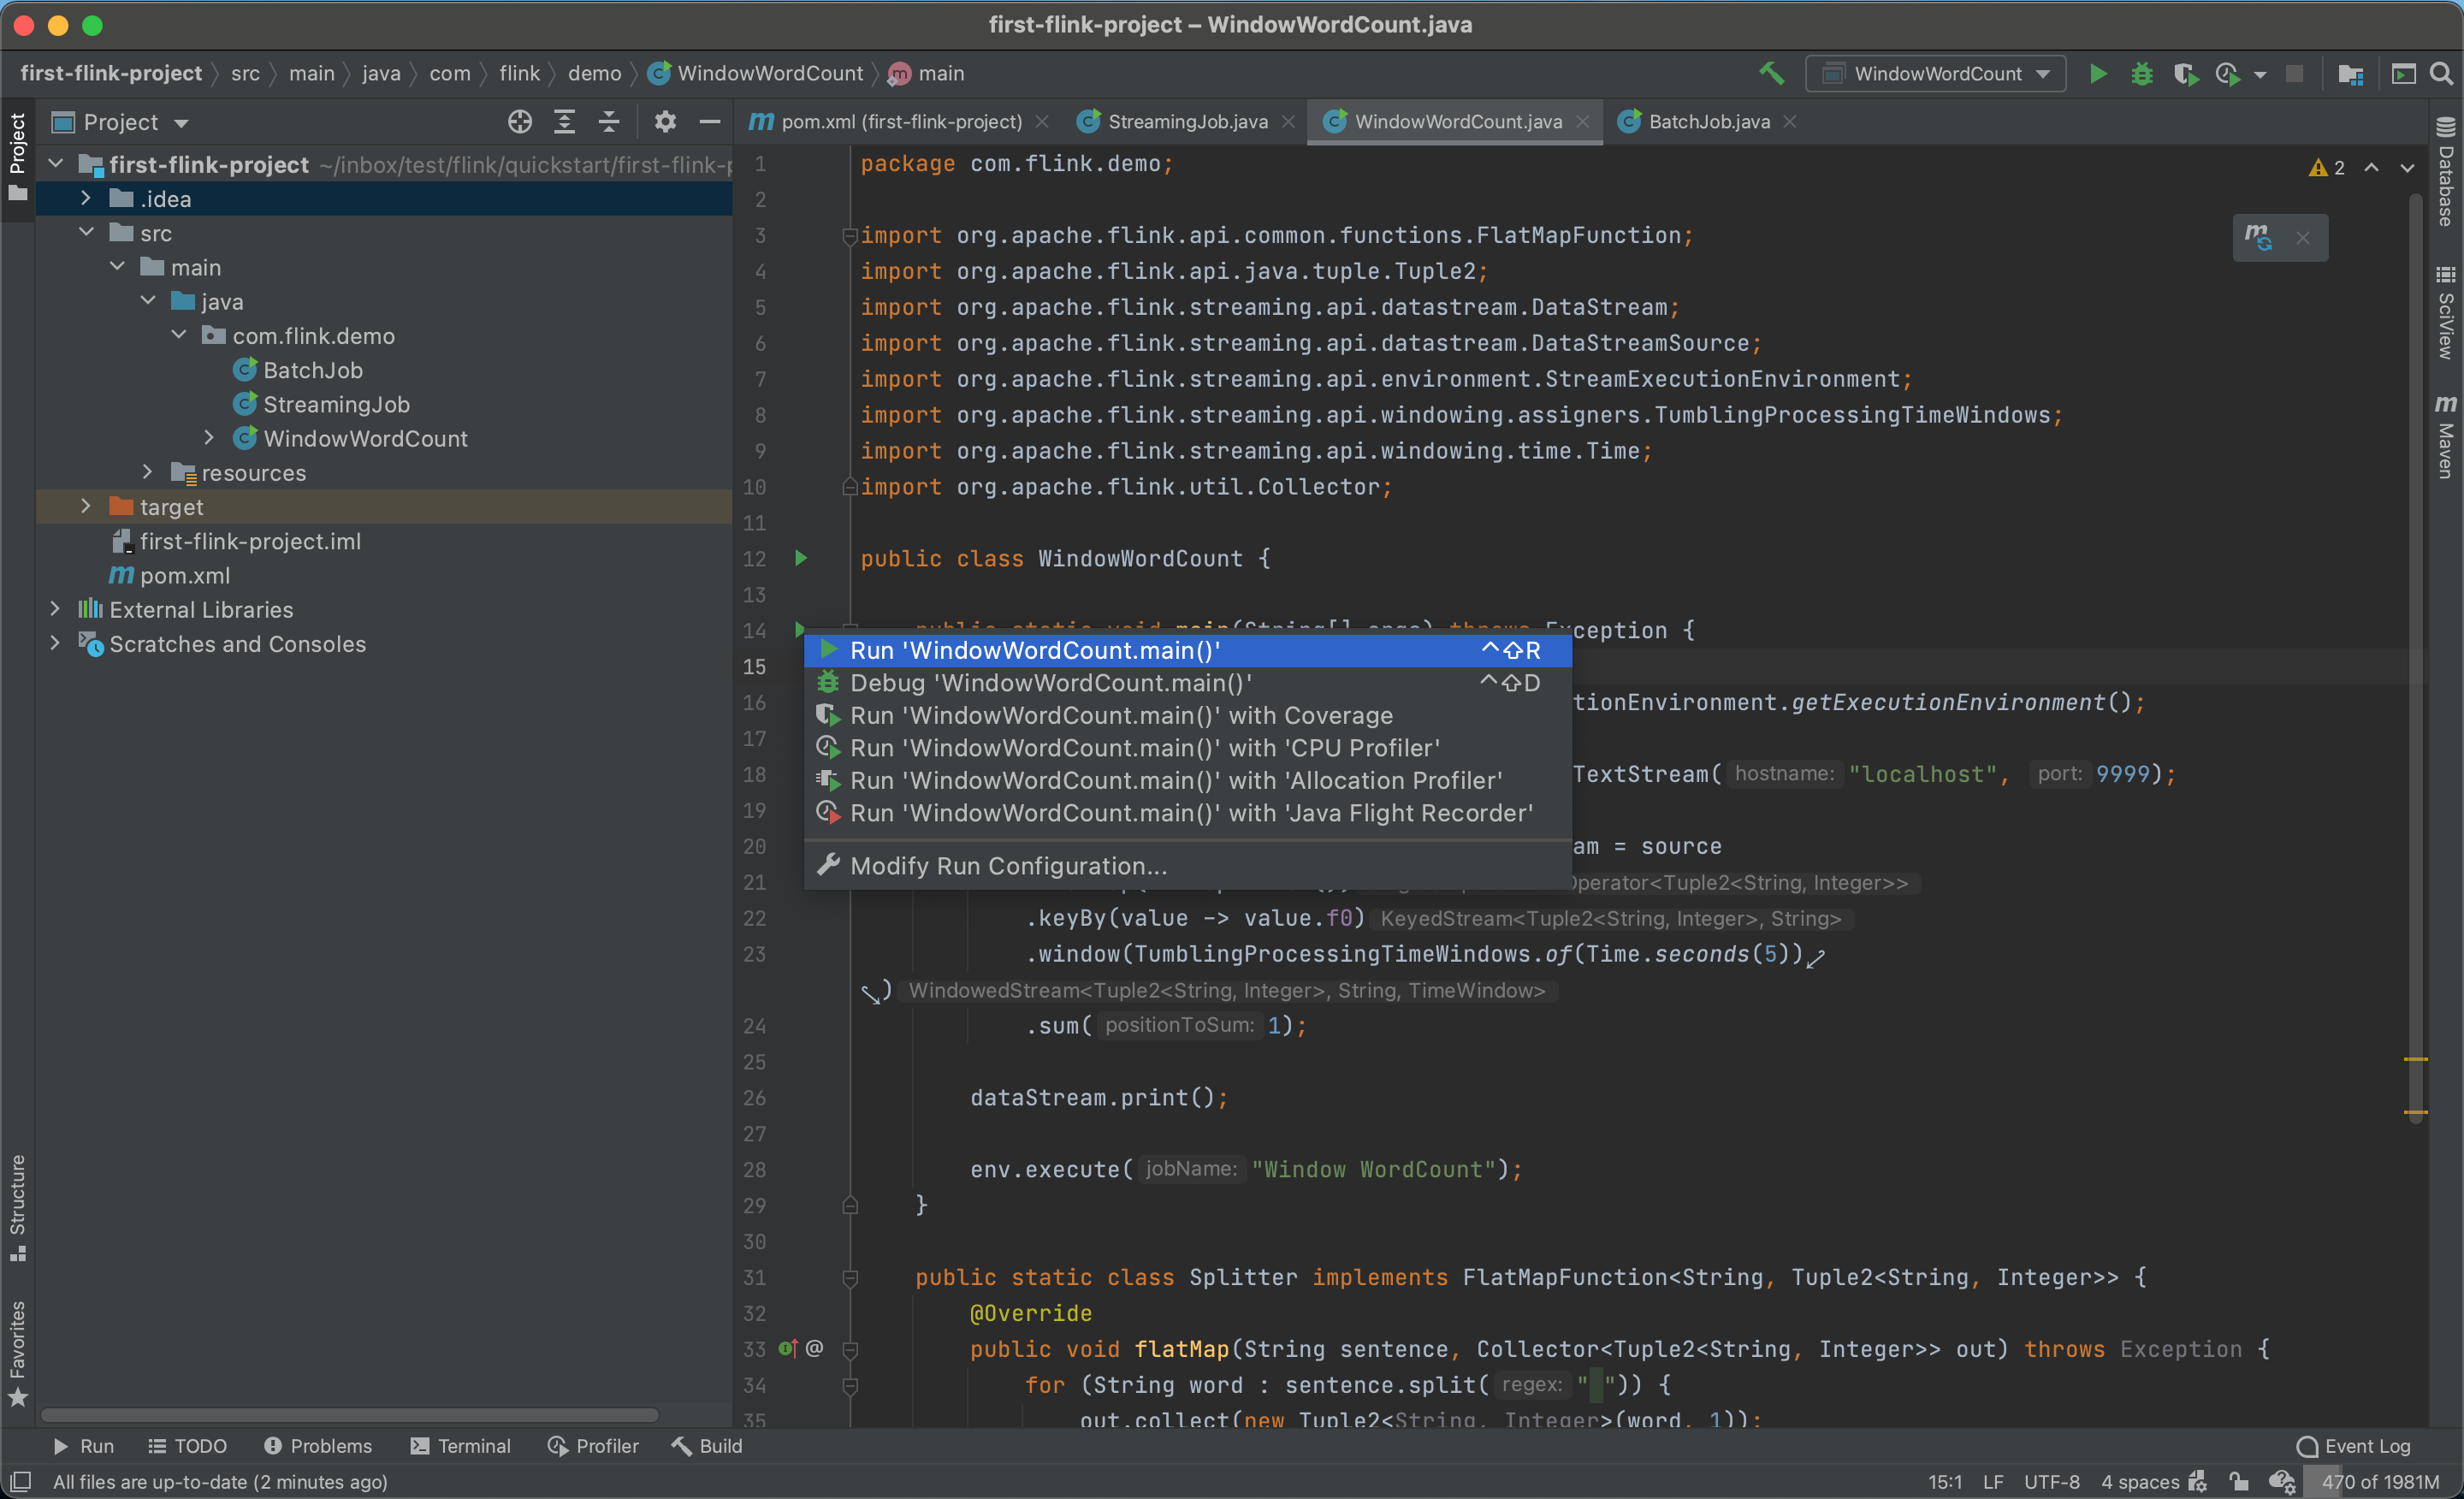The width and height of the screenshot is (2464, 1499).
Task: Click Collapse All icon in Project panel
Action: tap(609, 122)
